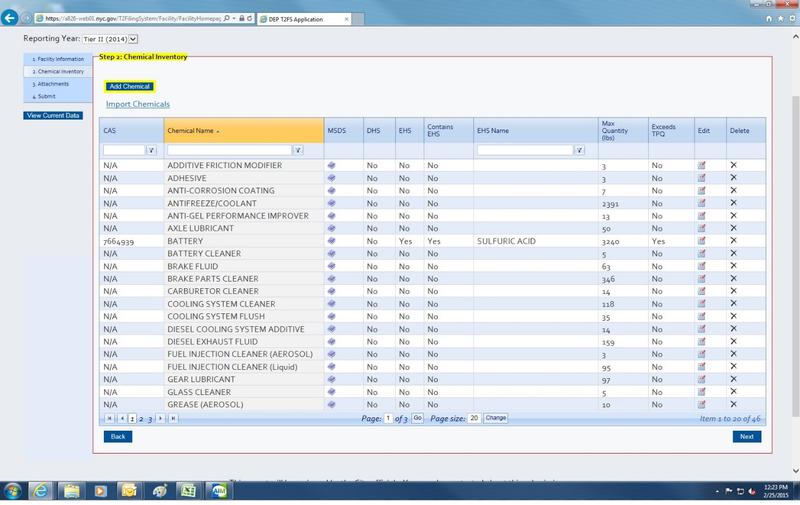This screenshot has height=505, width=800.
Task: Delete the BATTERY CLEANER row
Action: [x=733, y=253]
